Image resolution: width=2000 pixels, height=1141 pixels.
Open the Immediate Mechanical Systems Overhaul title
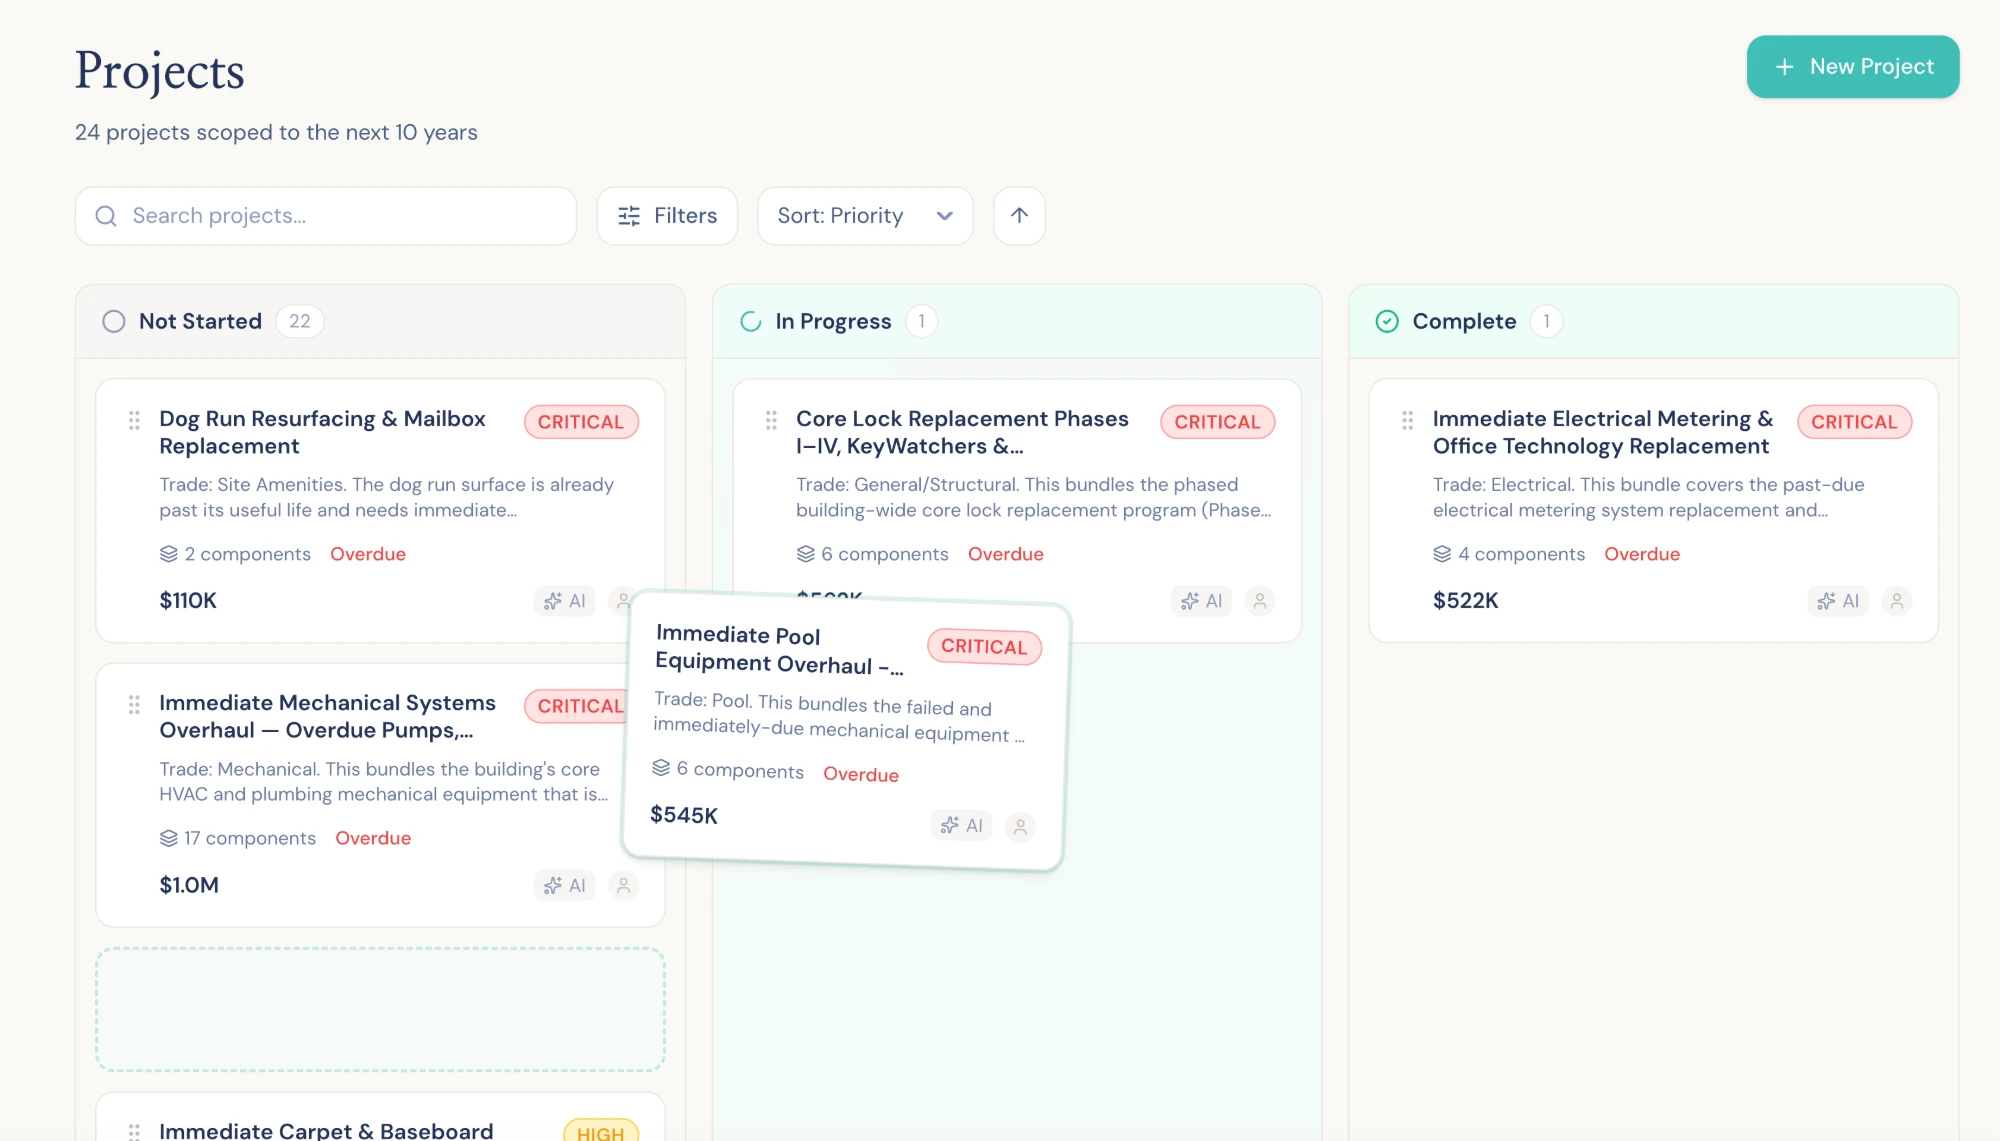[327, 717]
